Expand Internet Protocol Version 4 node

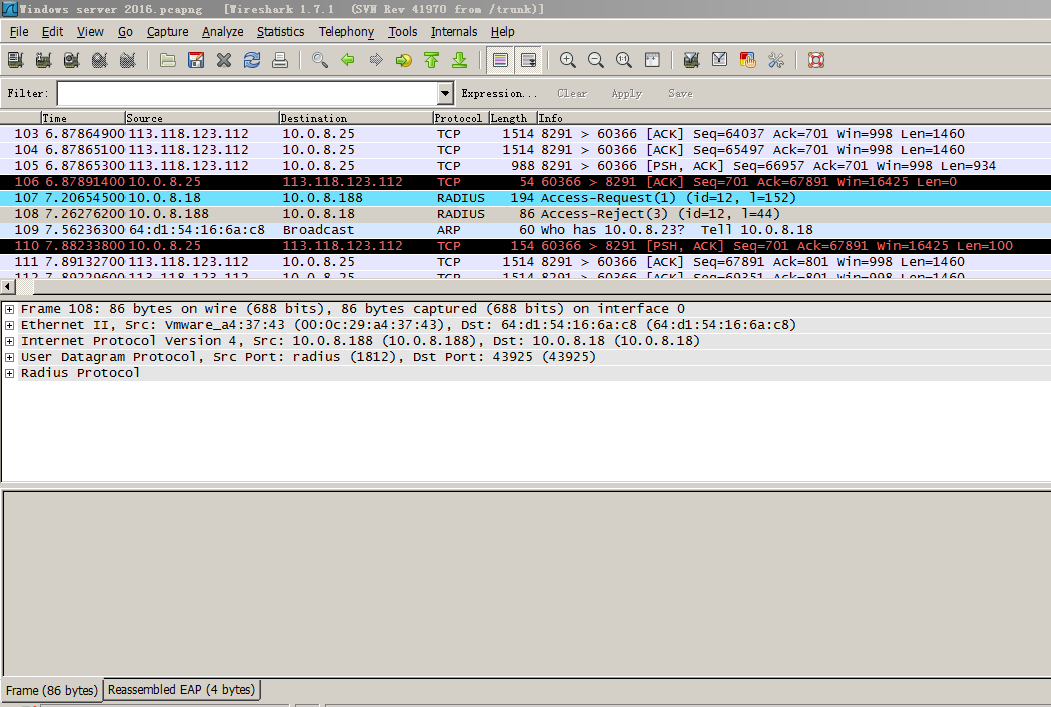[x=9, y=341]
